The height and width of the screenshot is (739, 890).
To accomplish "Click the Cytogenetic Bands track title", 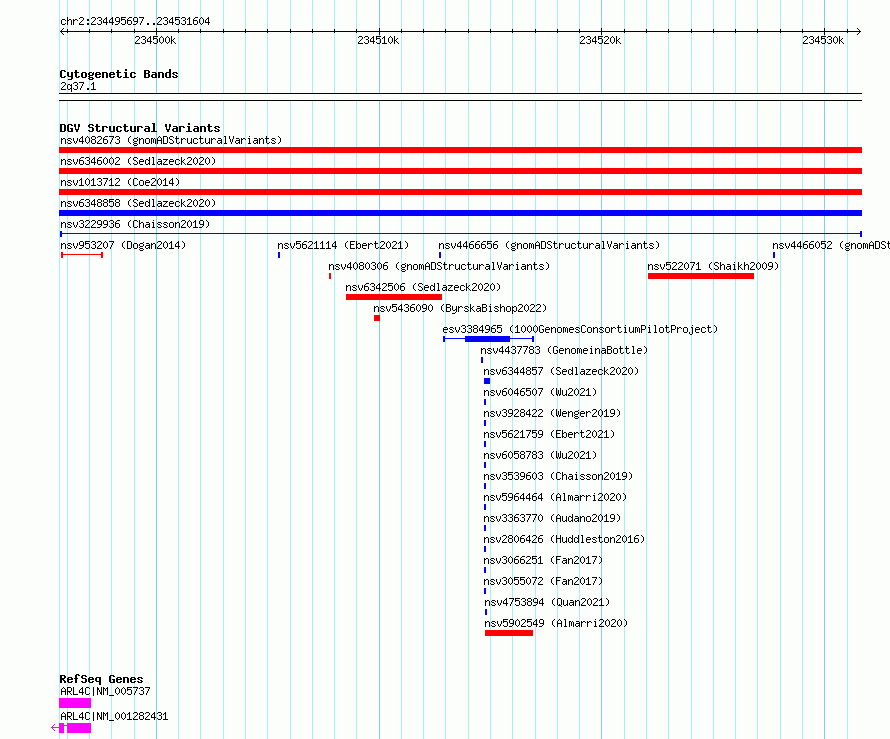I will (x=119, y=74).
